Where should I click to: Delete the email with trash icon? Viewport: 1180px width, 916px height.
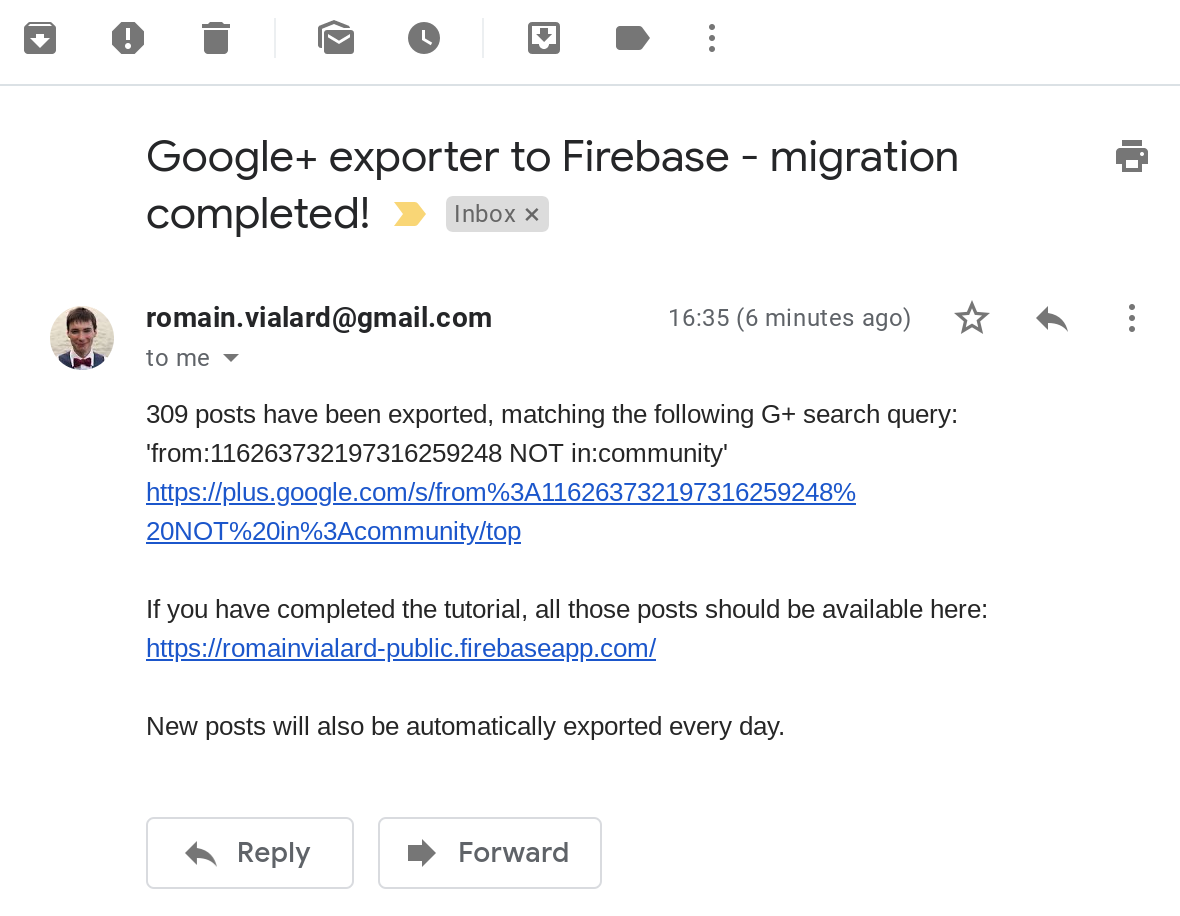(x=216, y=39)
